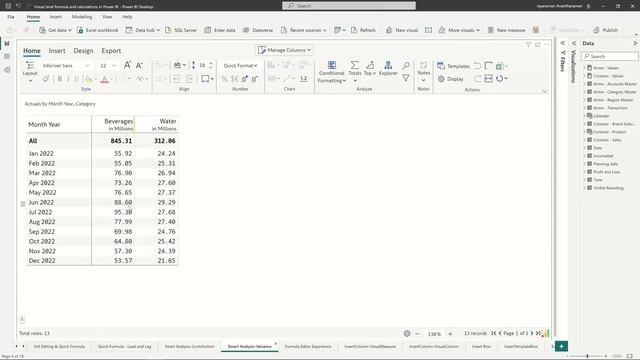Click New measure button

pos(507,30)
